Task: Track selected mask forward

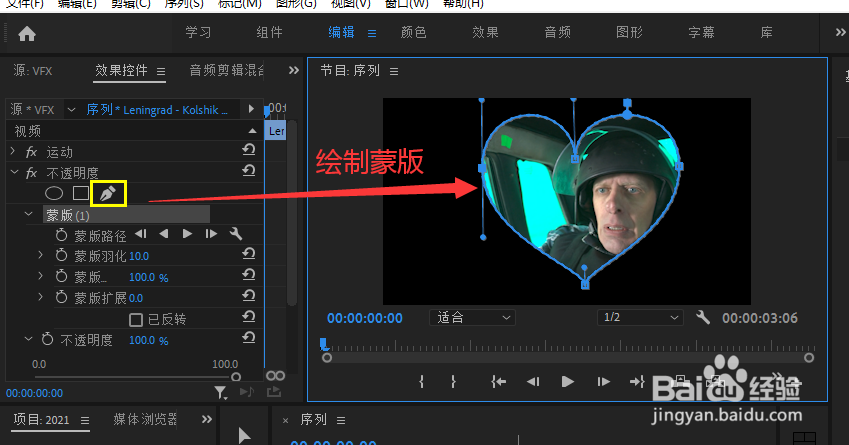Action: pyautogui.click(x=187, y=234)
